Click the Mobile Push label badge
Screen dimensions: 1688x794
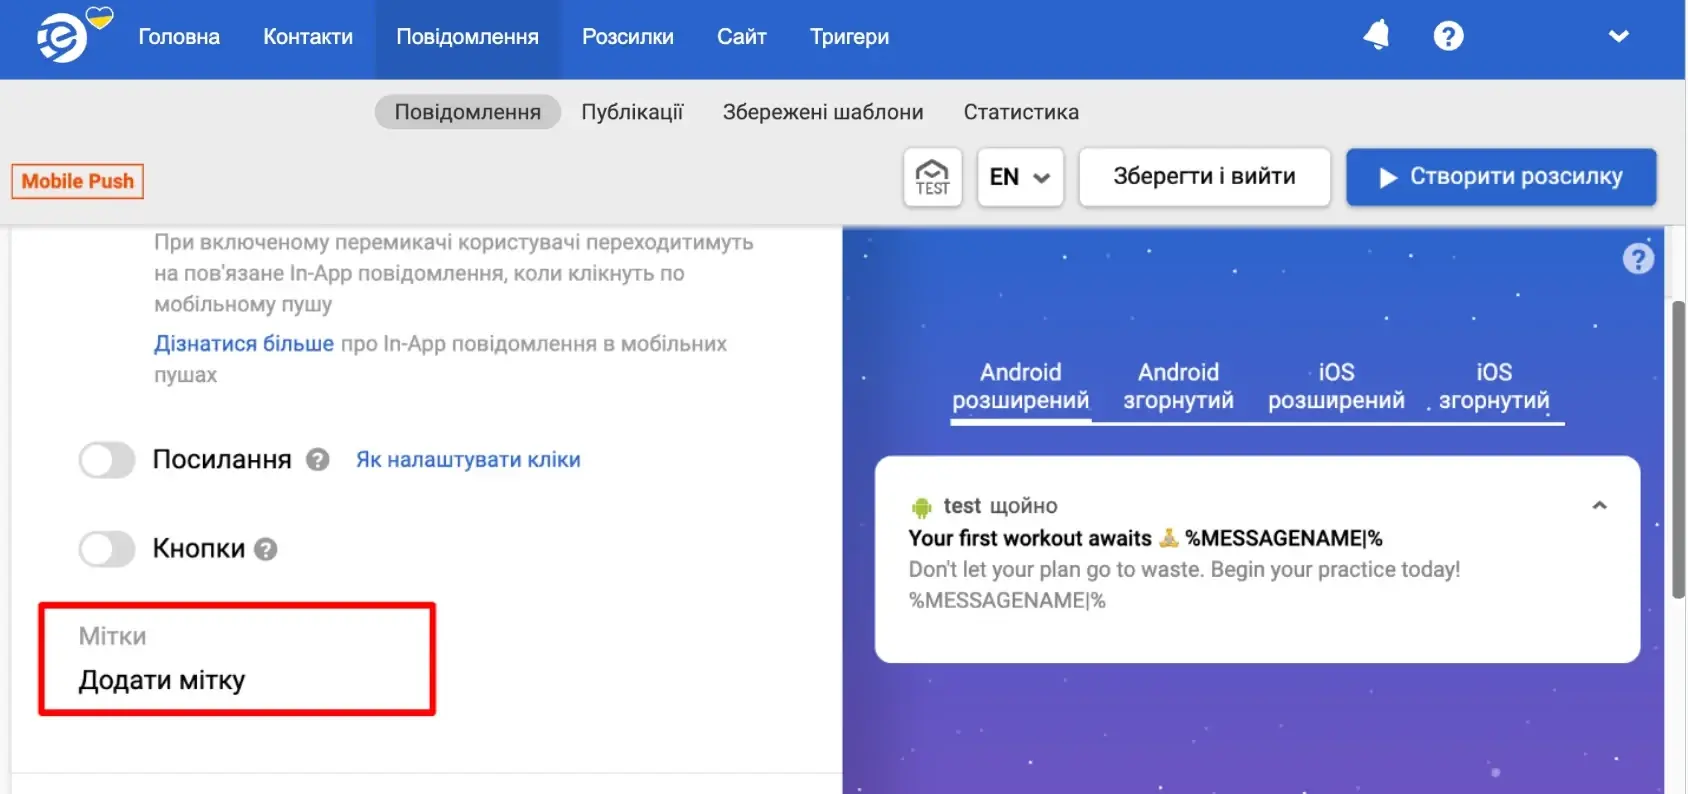78,181
